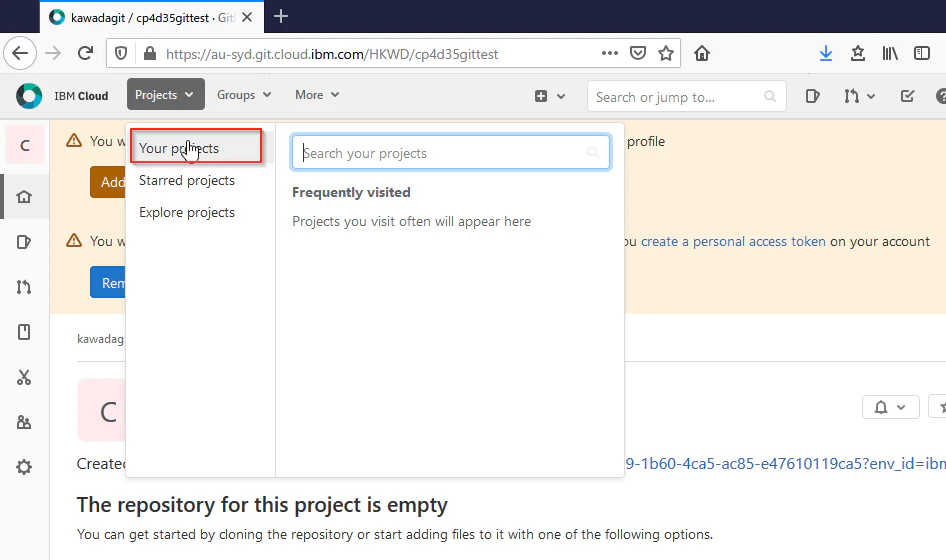Open the Firefox Downloads panel

(826, 54)
